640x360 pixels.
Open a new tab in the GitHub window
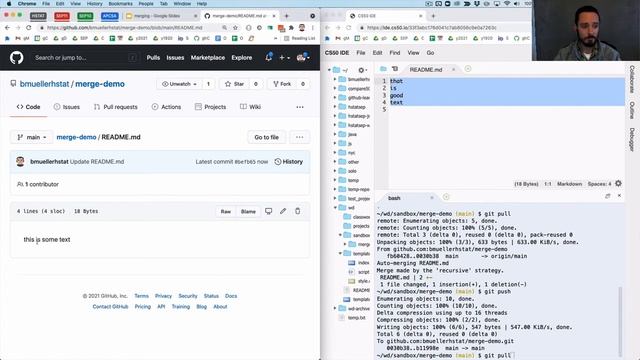point(287,16)
